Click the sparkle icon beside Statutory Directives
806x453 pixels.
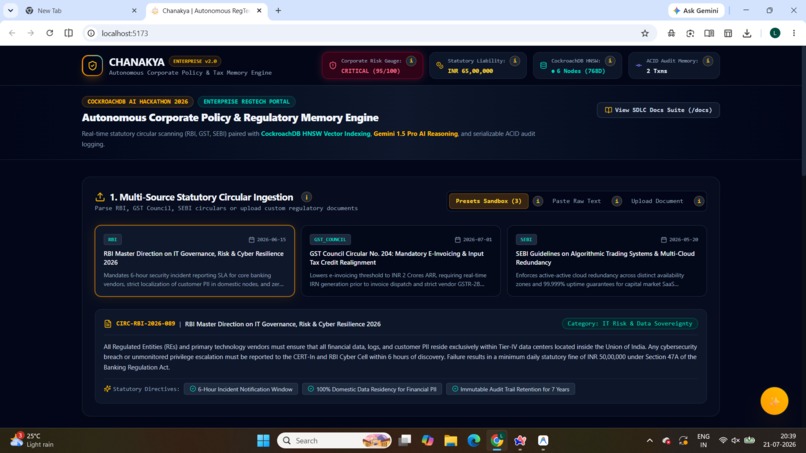point(107,389)
